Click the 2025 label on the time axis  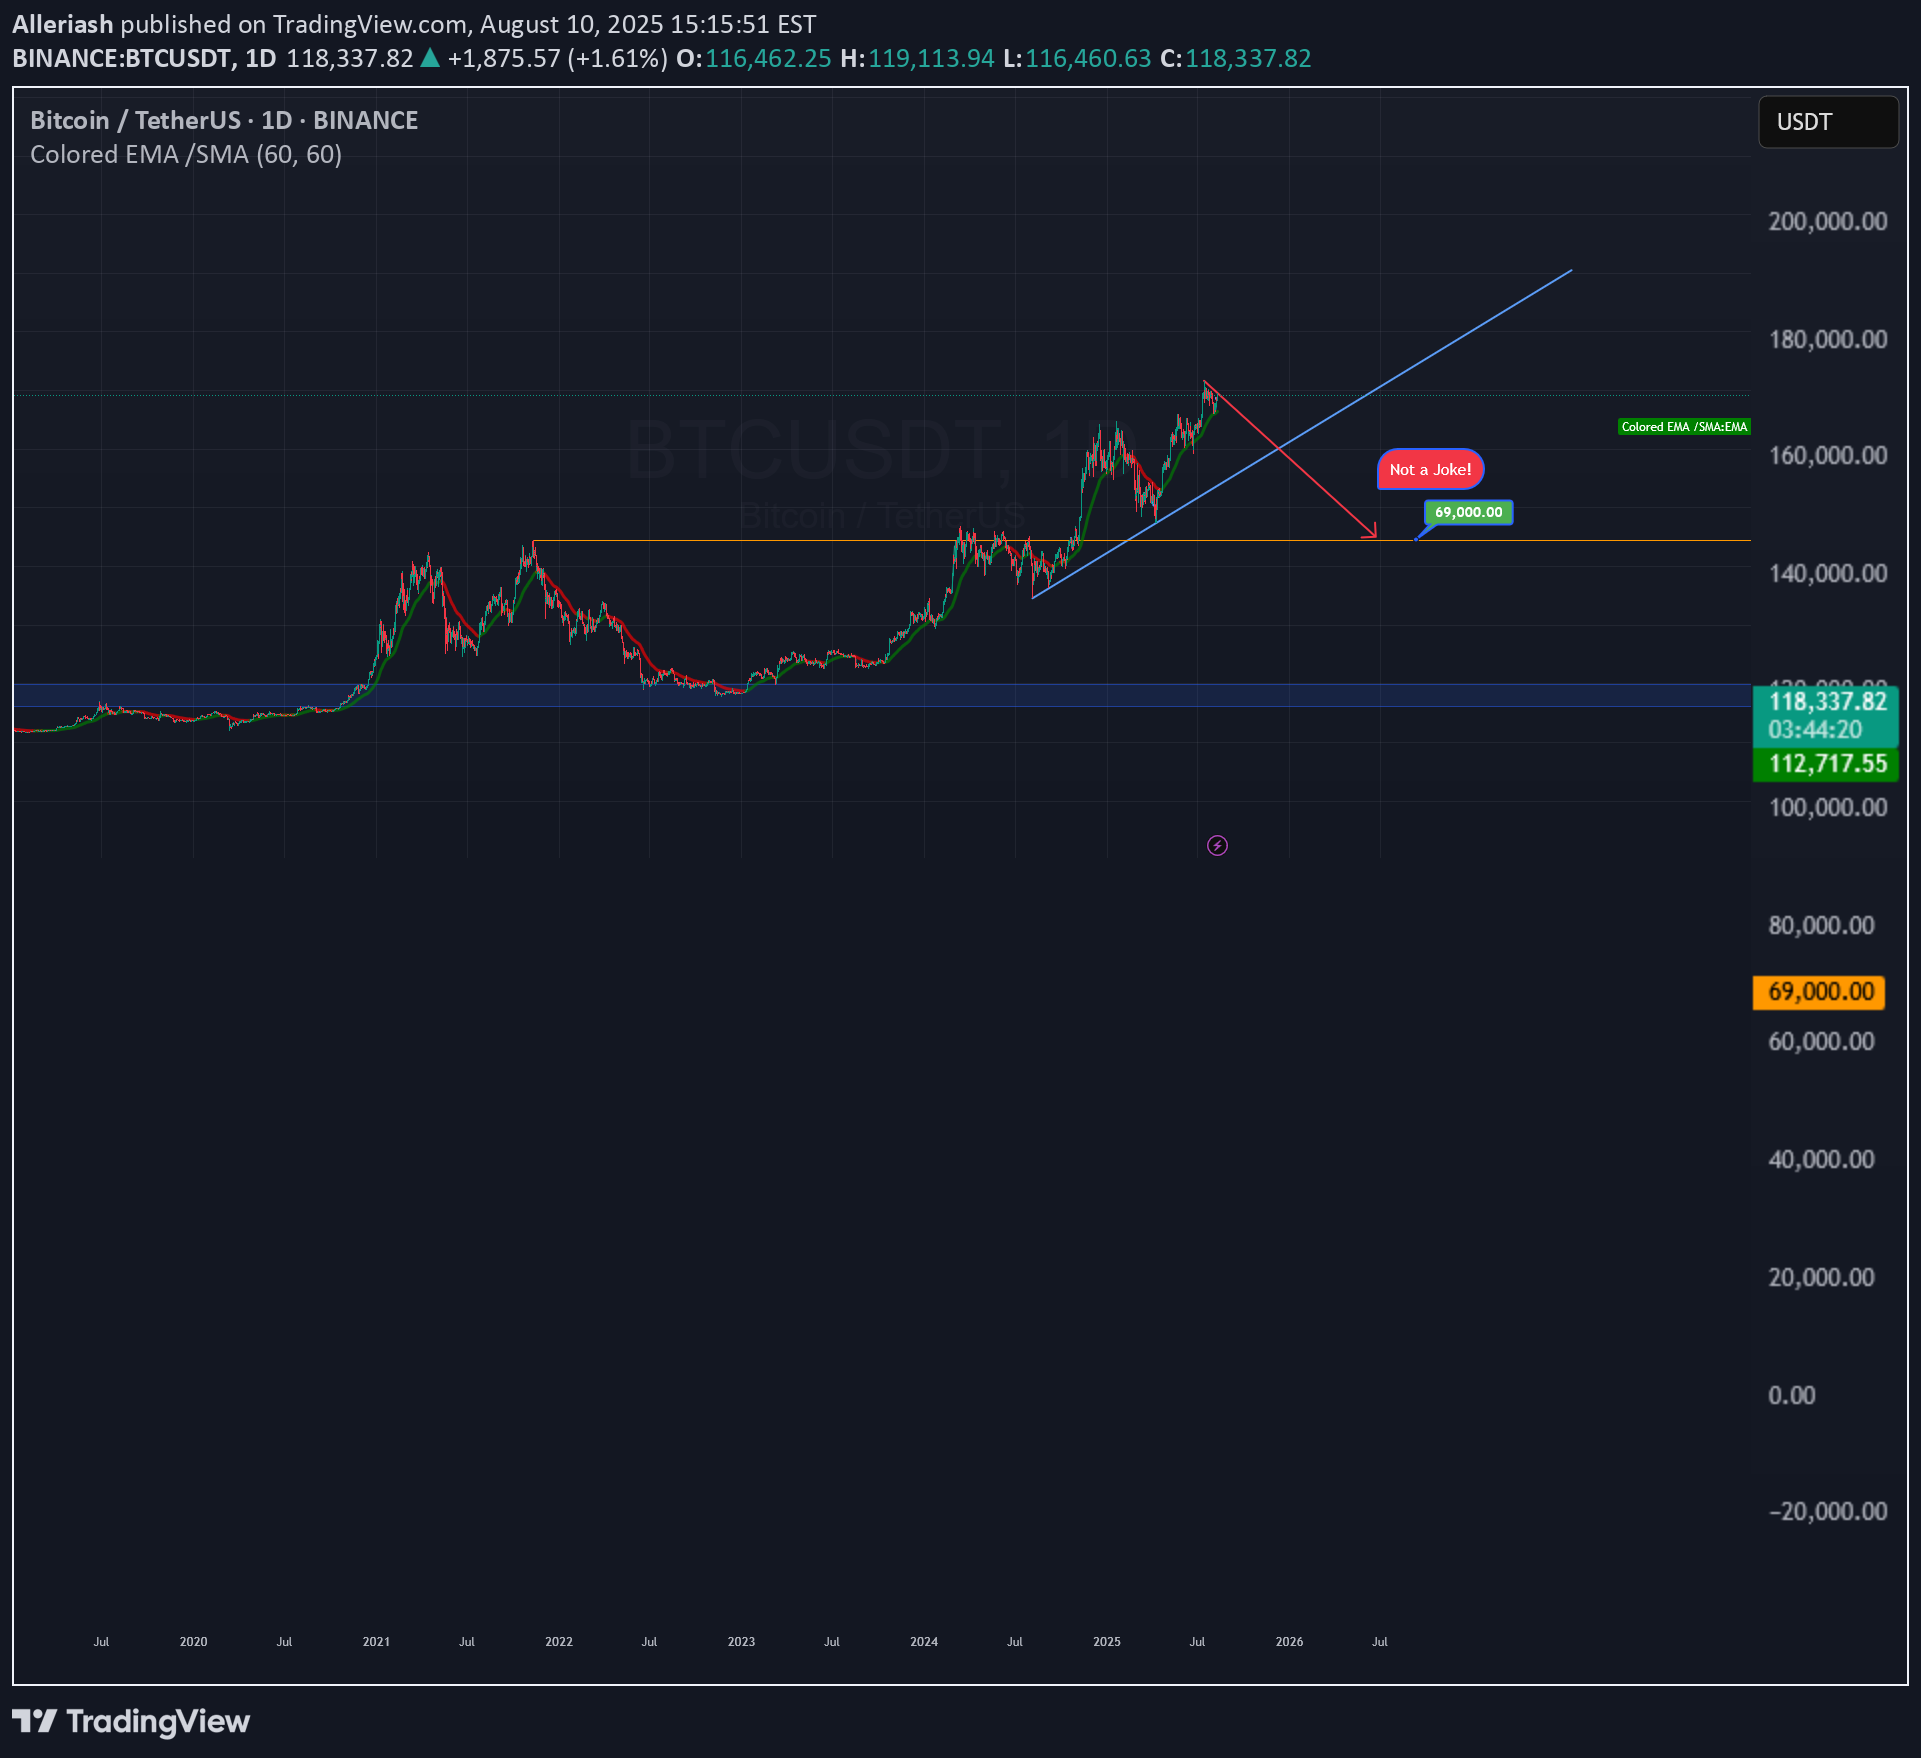[1106, 1641]
